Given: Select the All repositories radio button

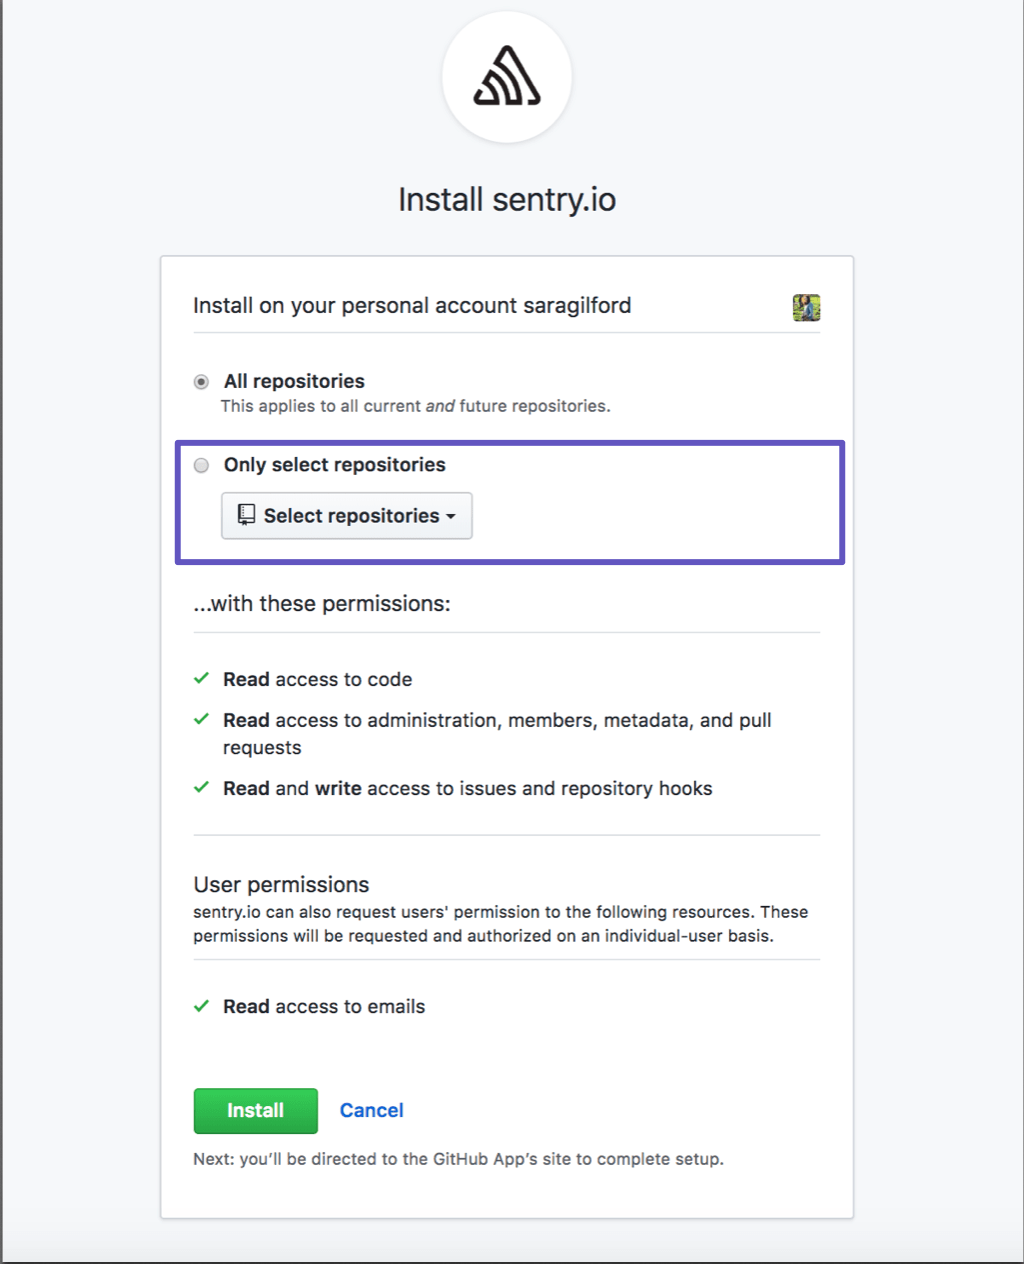Looking at the screenshot, I should [202, 382].
